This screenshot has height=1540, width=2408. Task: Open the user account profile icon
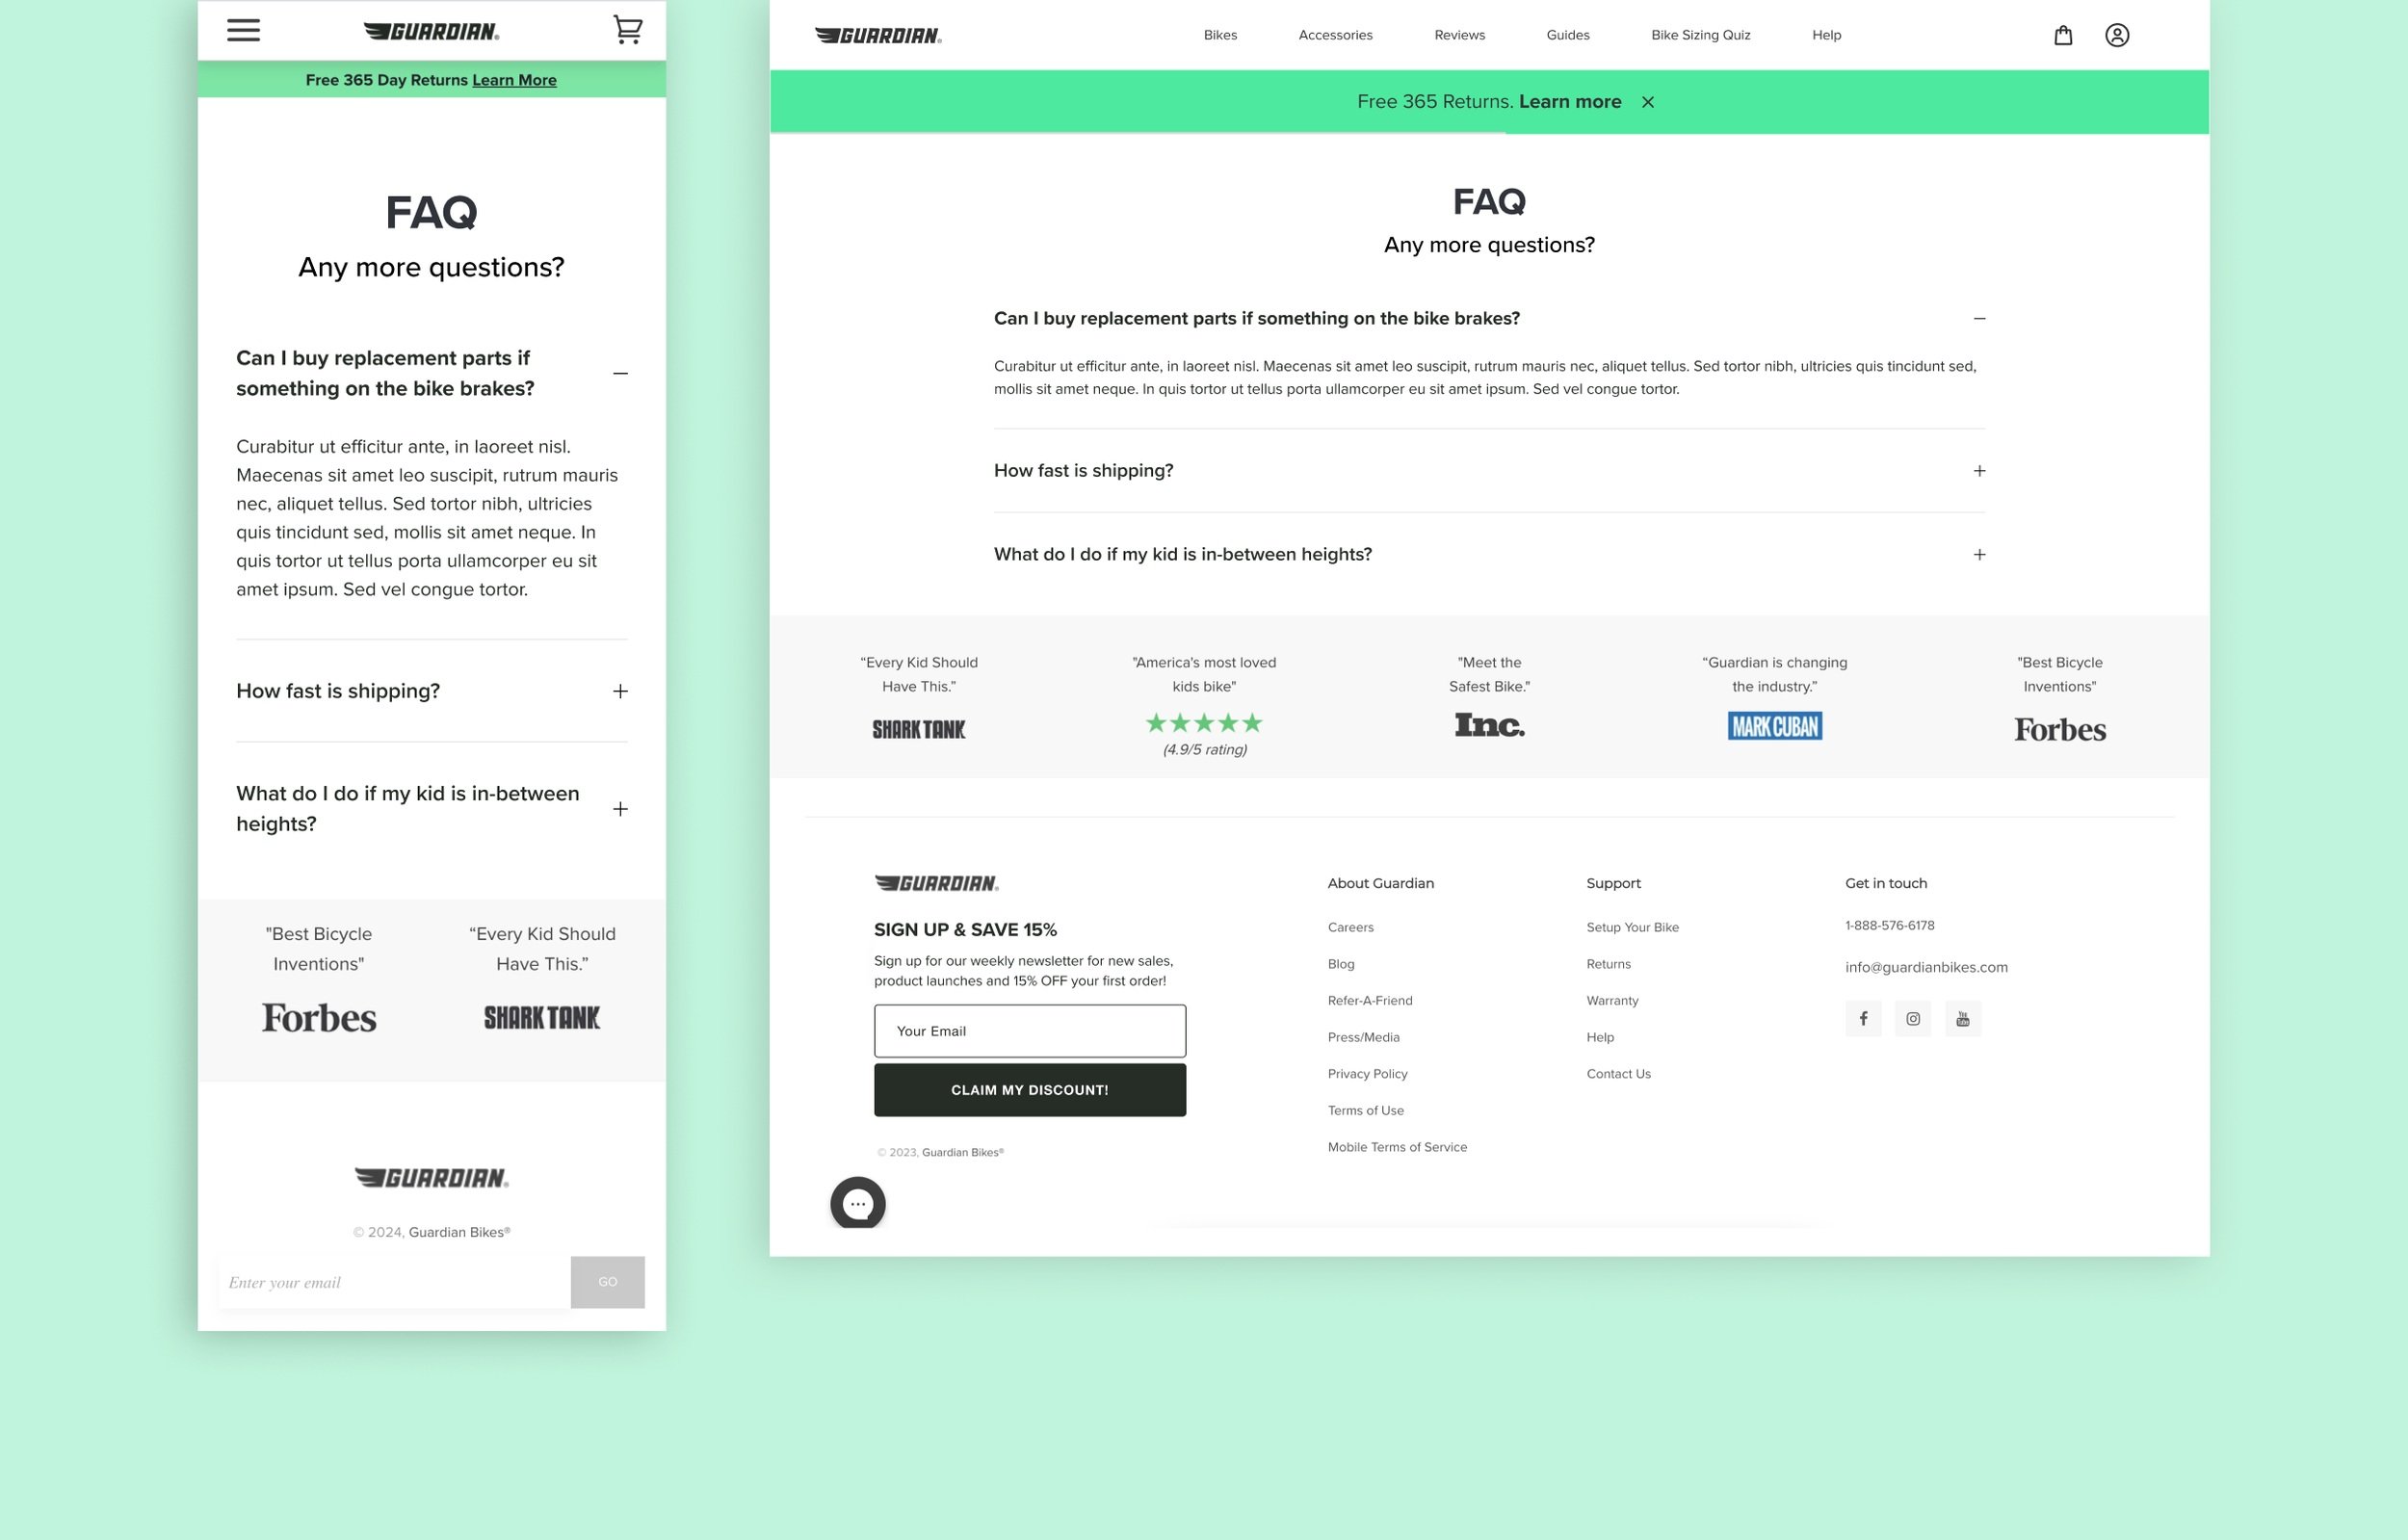point(2116,35)
